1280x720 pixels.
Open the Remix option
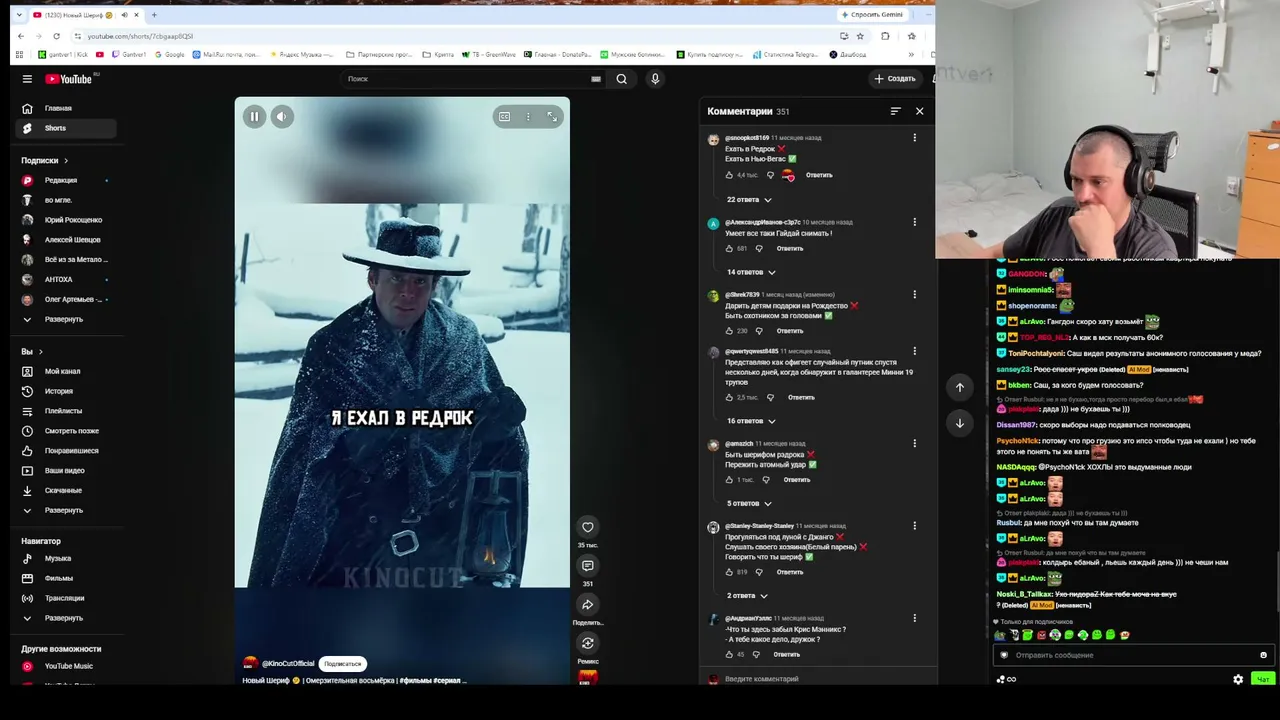coord(588,643)
